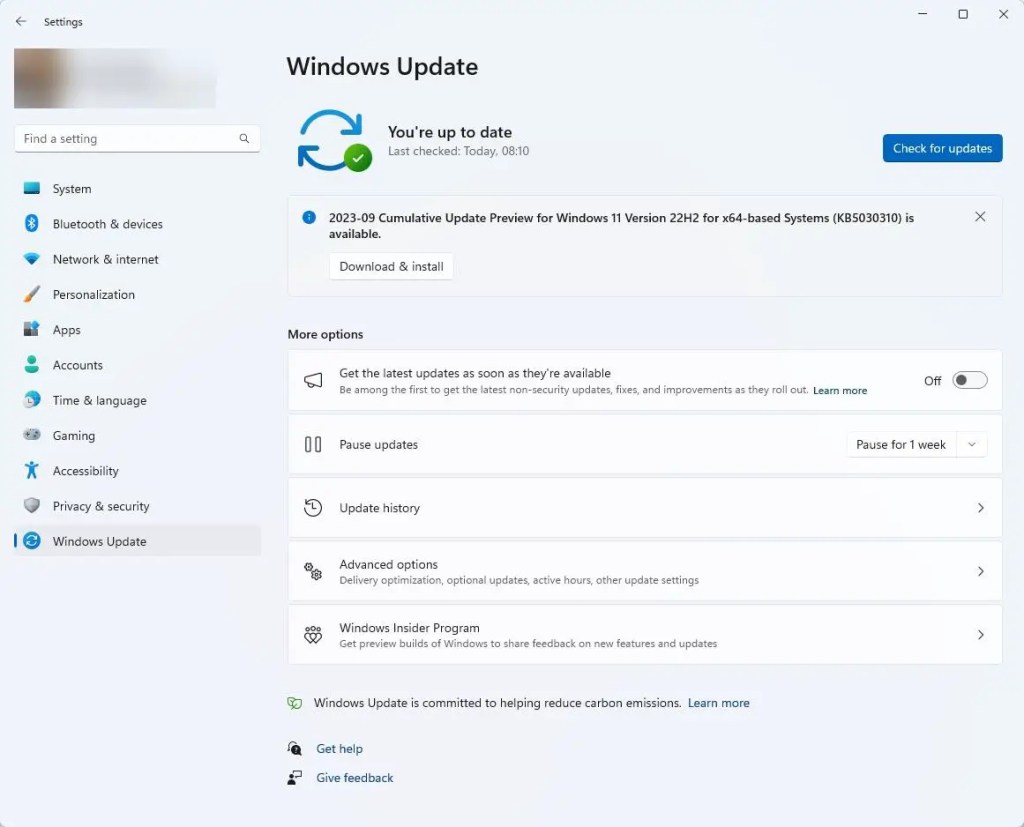Viewport: 1024px width, 827px height.
Task: Click Check for updates button
Action: pos(942,148)
